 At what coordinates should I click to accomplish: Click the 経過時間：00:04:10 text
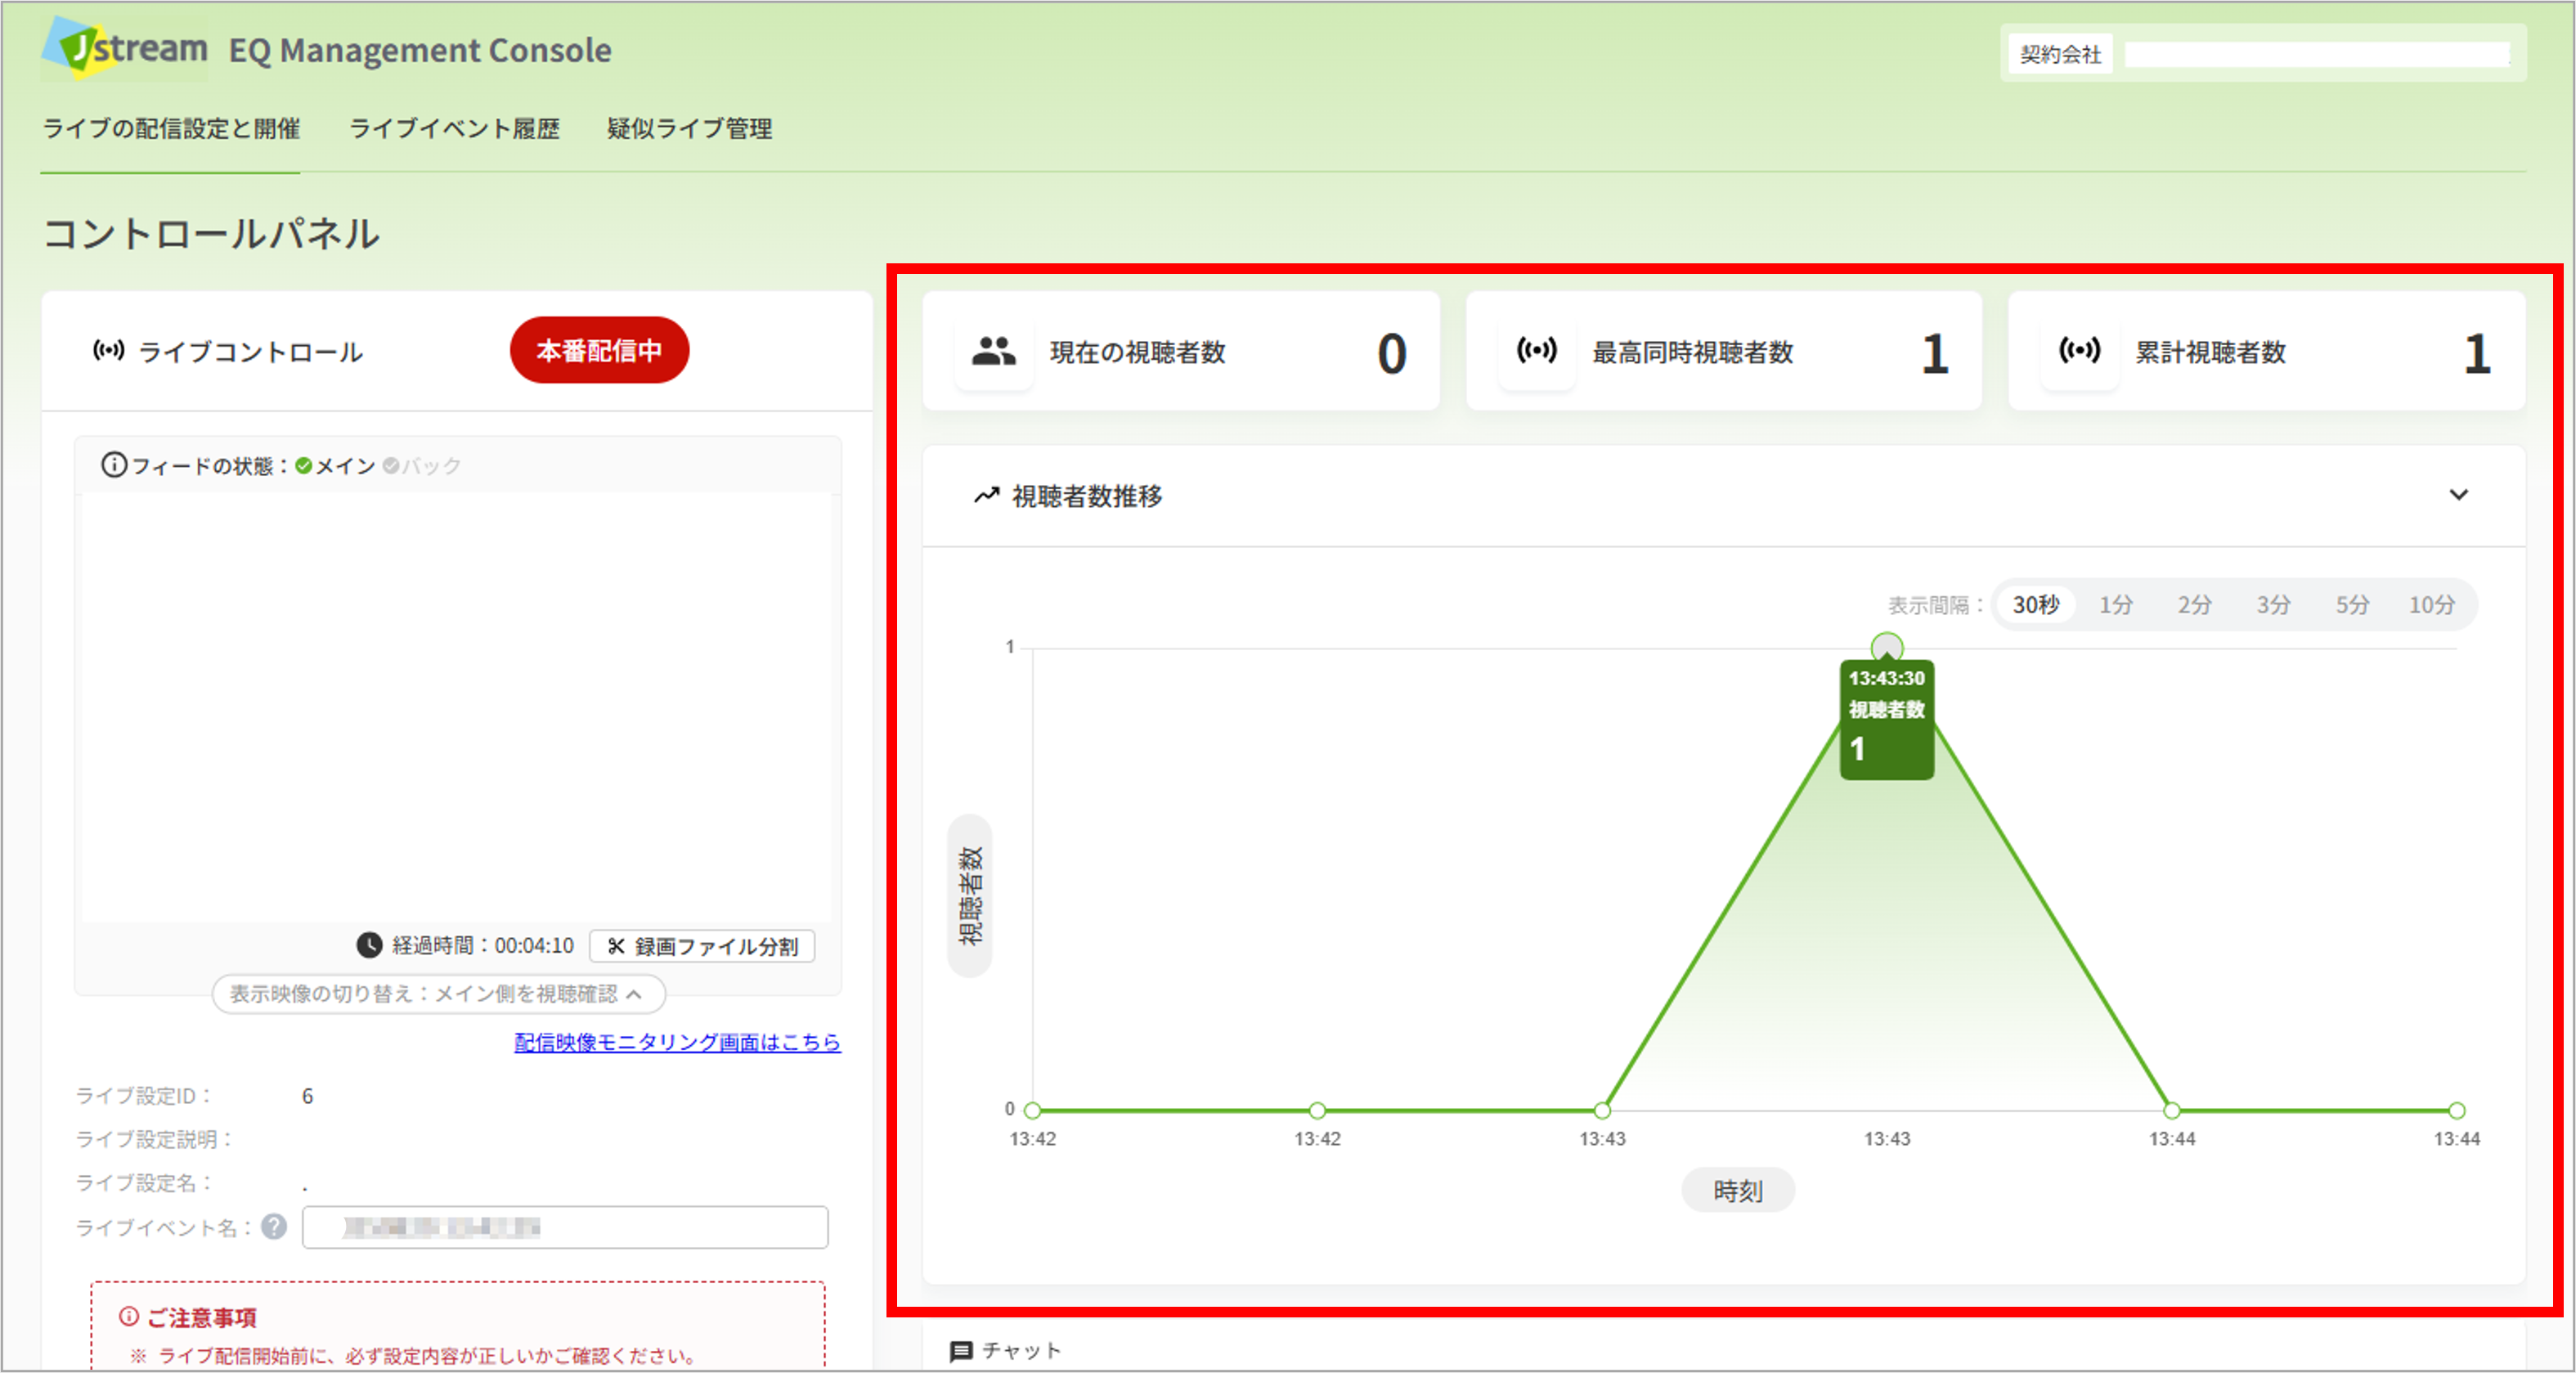(x=483, y=946)
